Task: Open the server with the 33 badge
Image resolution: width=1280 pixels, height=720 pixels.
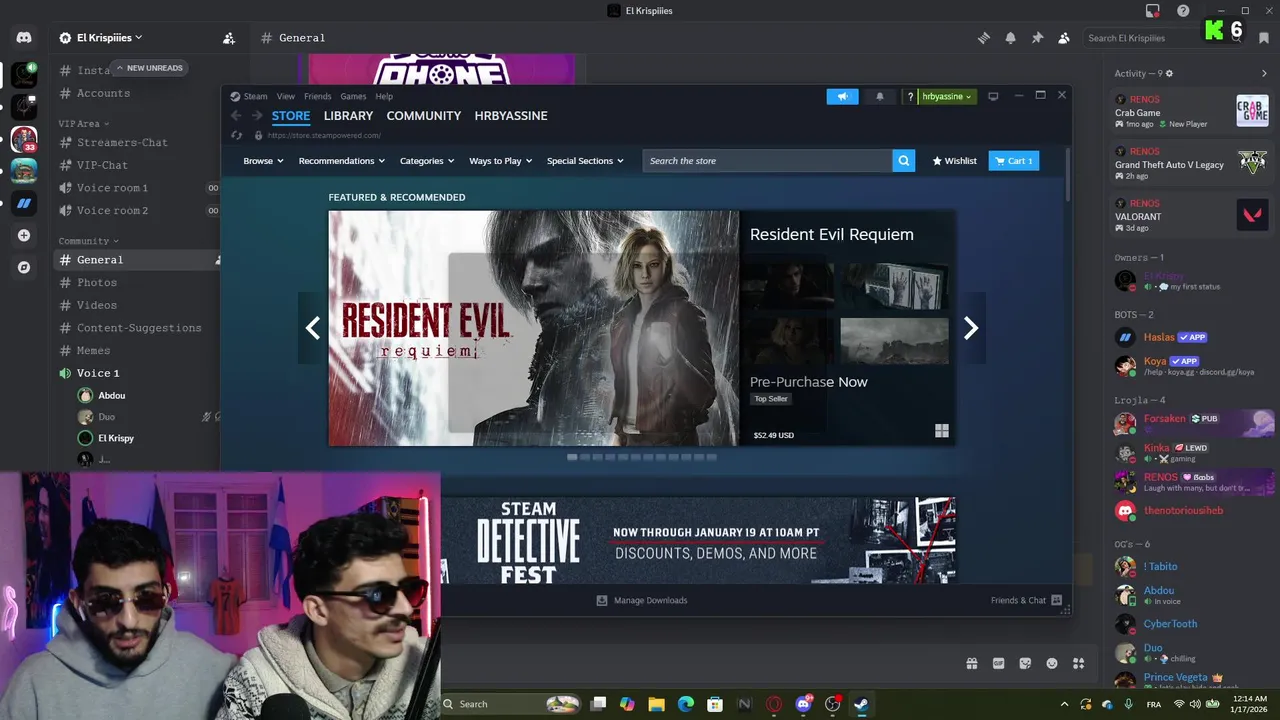Action: tap(24, 139)
